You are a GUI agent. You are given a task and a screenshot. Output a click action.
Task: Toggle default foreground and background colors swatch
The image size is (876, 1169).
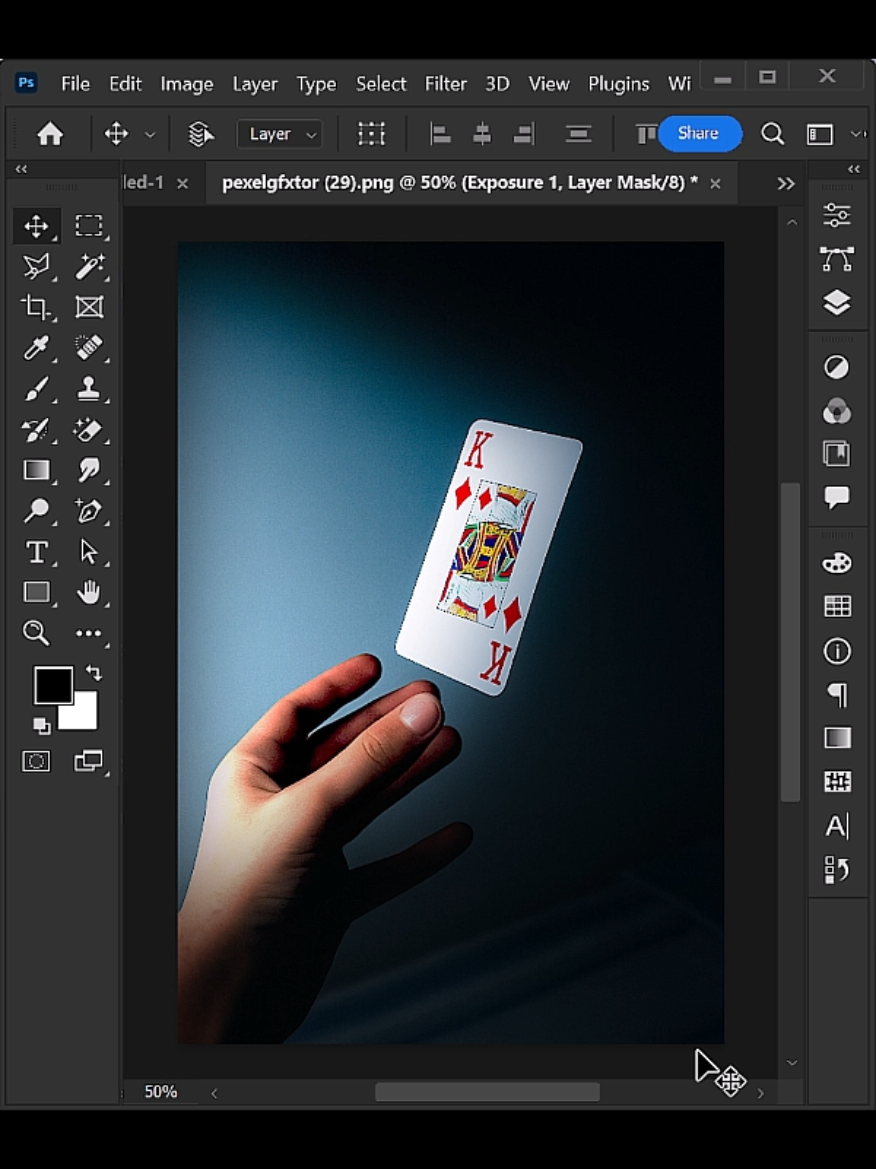click(x=41, y=727)
